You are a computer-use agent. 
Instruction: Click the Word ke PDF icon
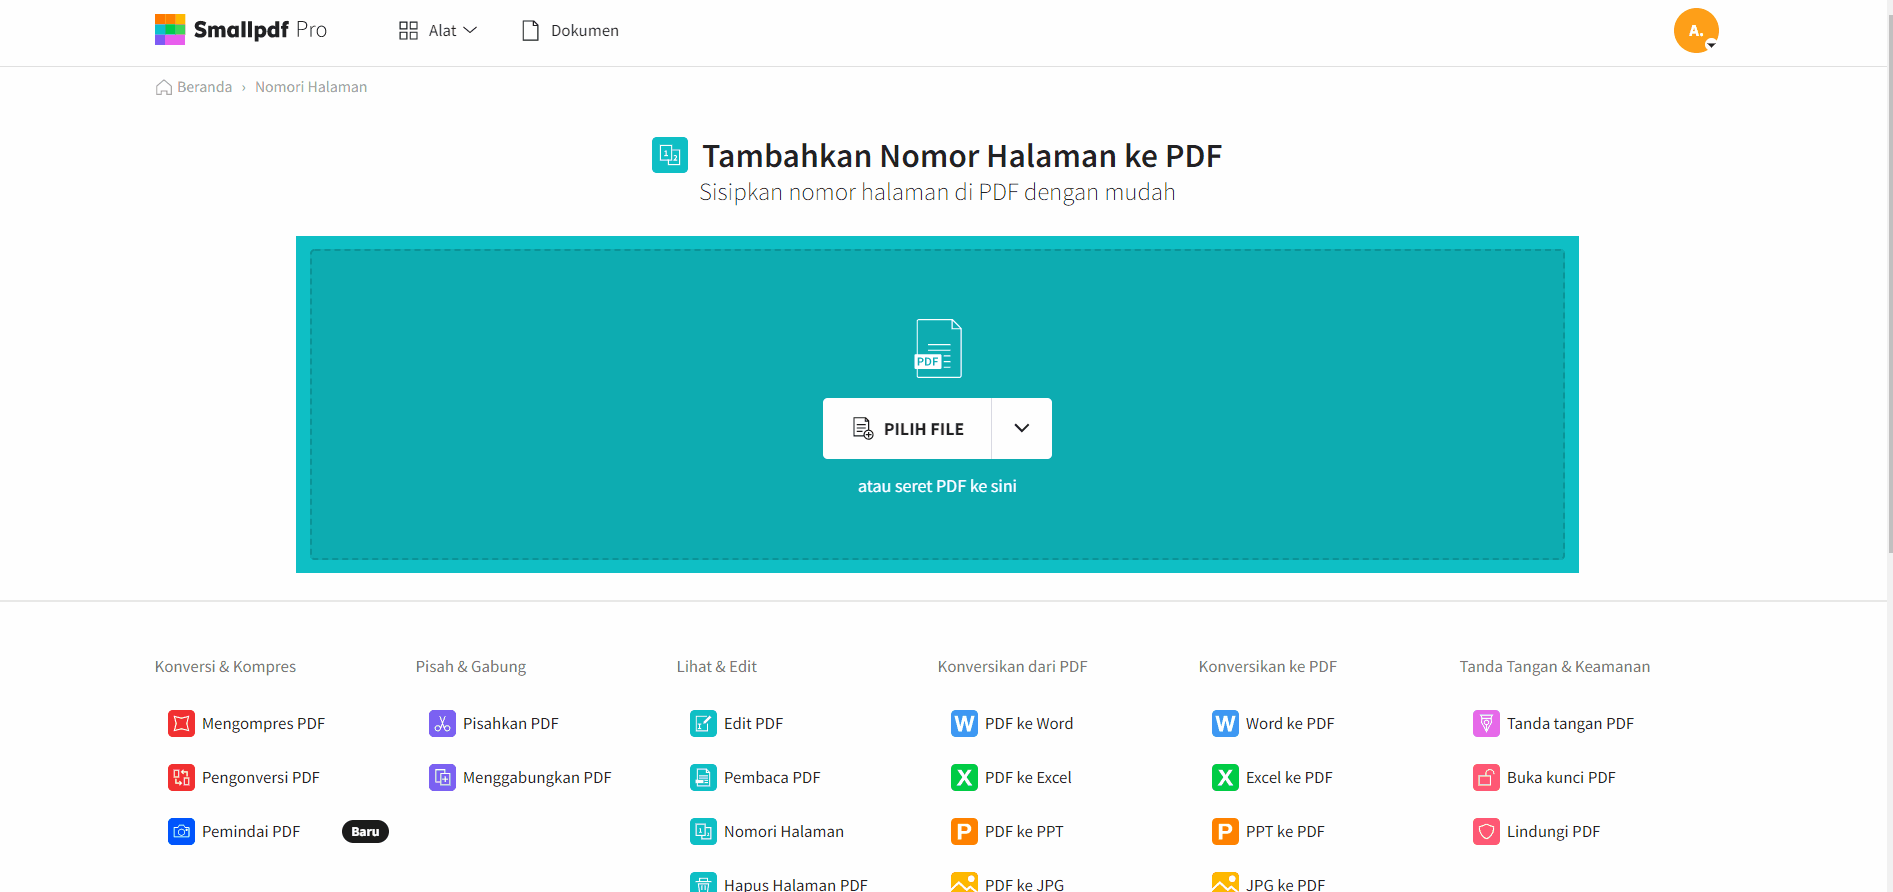click(x=1225, y=723)
